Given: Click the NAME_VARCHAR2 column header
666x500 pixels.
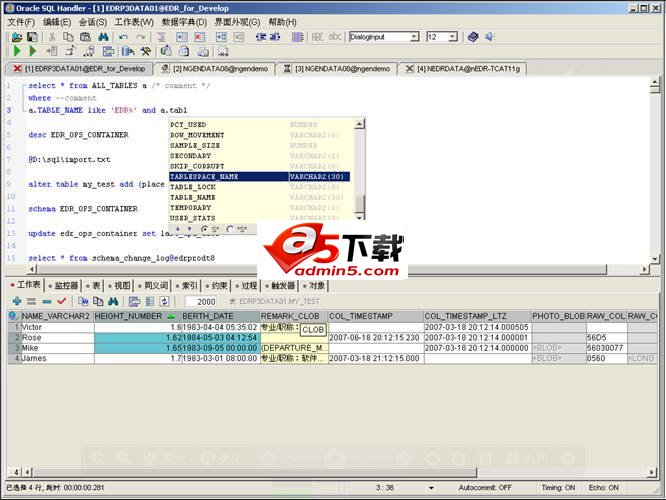Looking at the screenshot, I should [x=56, y=316].
